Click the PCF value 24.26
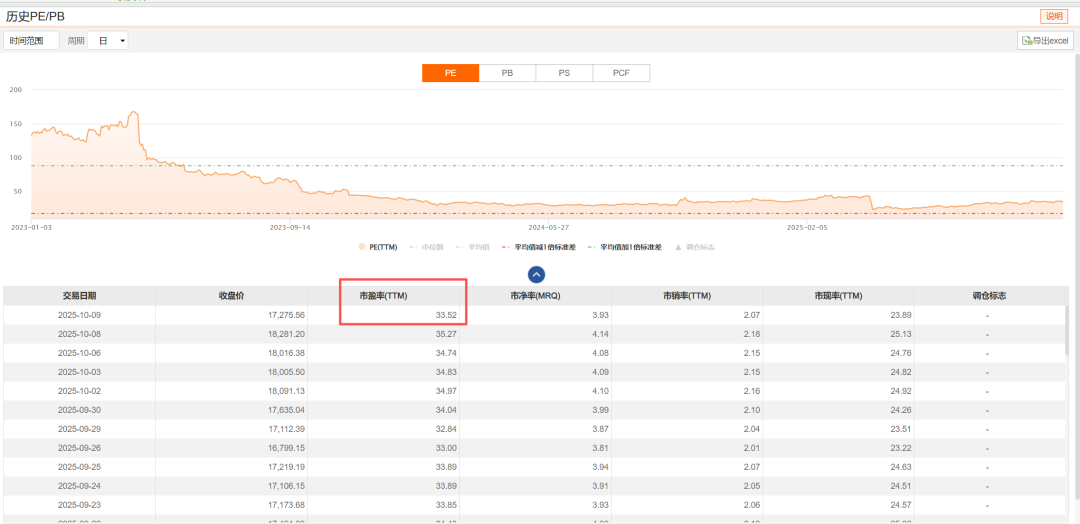The width and height of the screenshot is (1080, 524). point(901,410)
